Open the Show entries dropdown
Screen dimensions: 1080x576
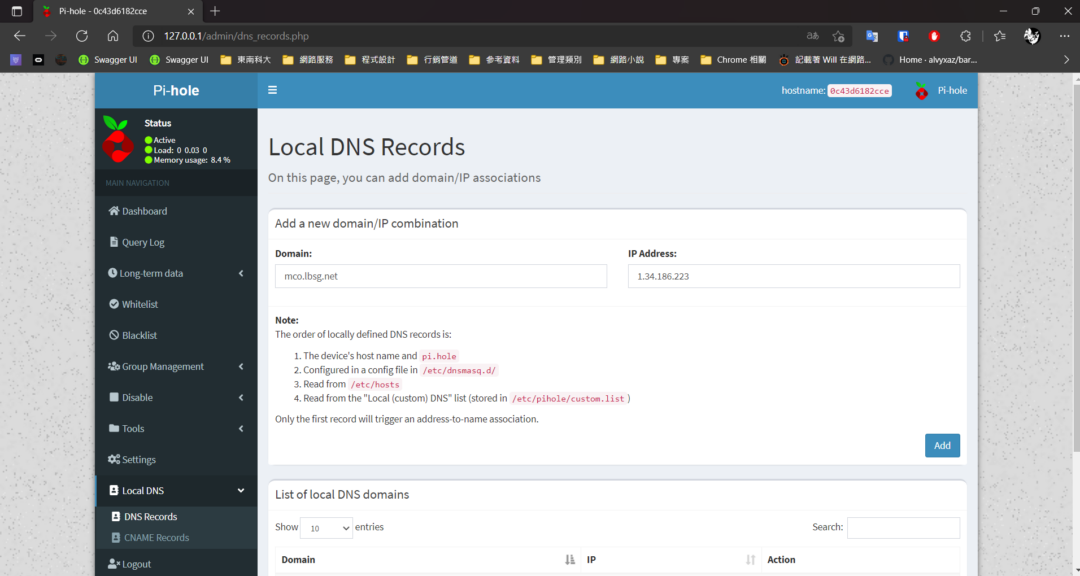tap(326, 528)
